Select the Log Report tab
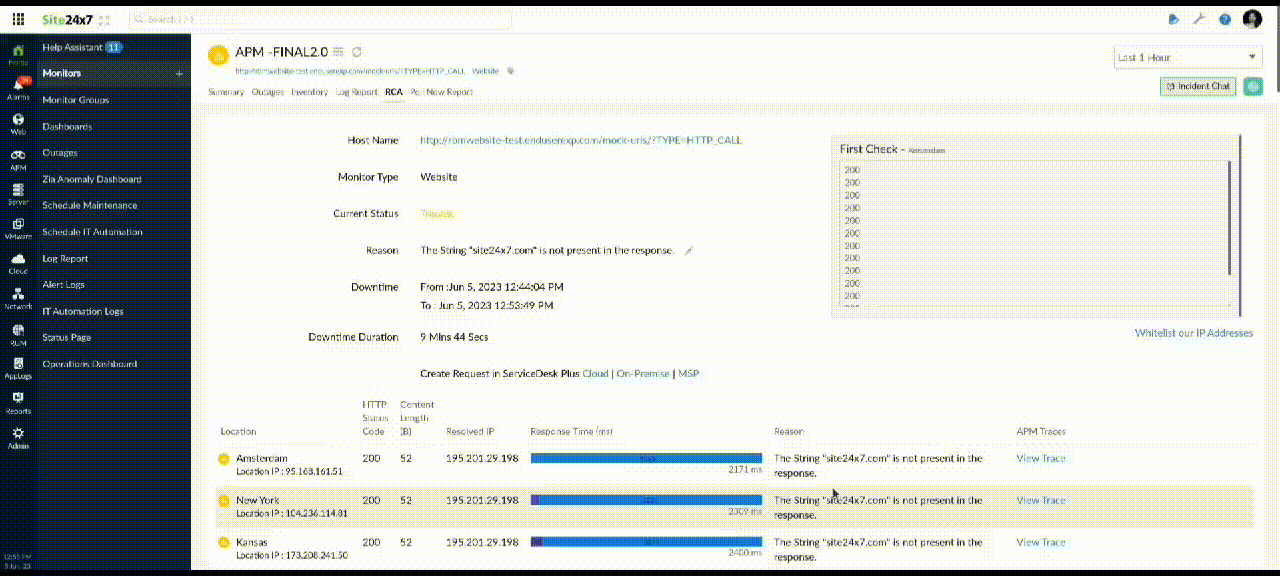Image resolution: width=1280 pixels, height=576 pixels. 355,91
